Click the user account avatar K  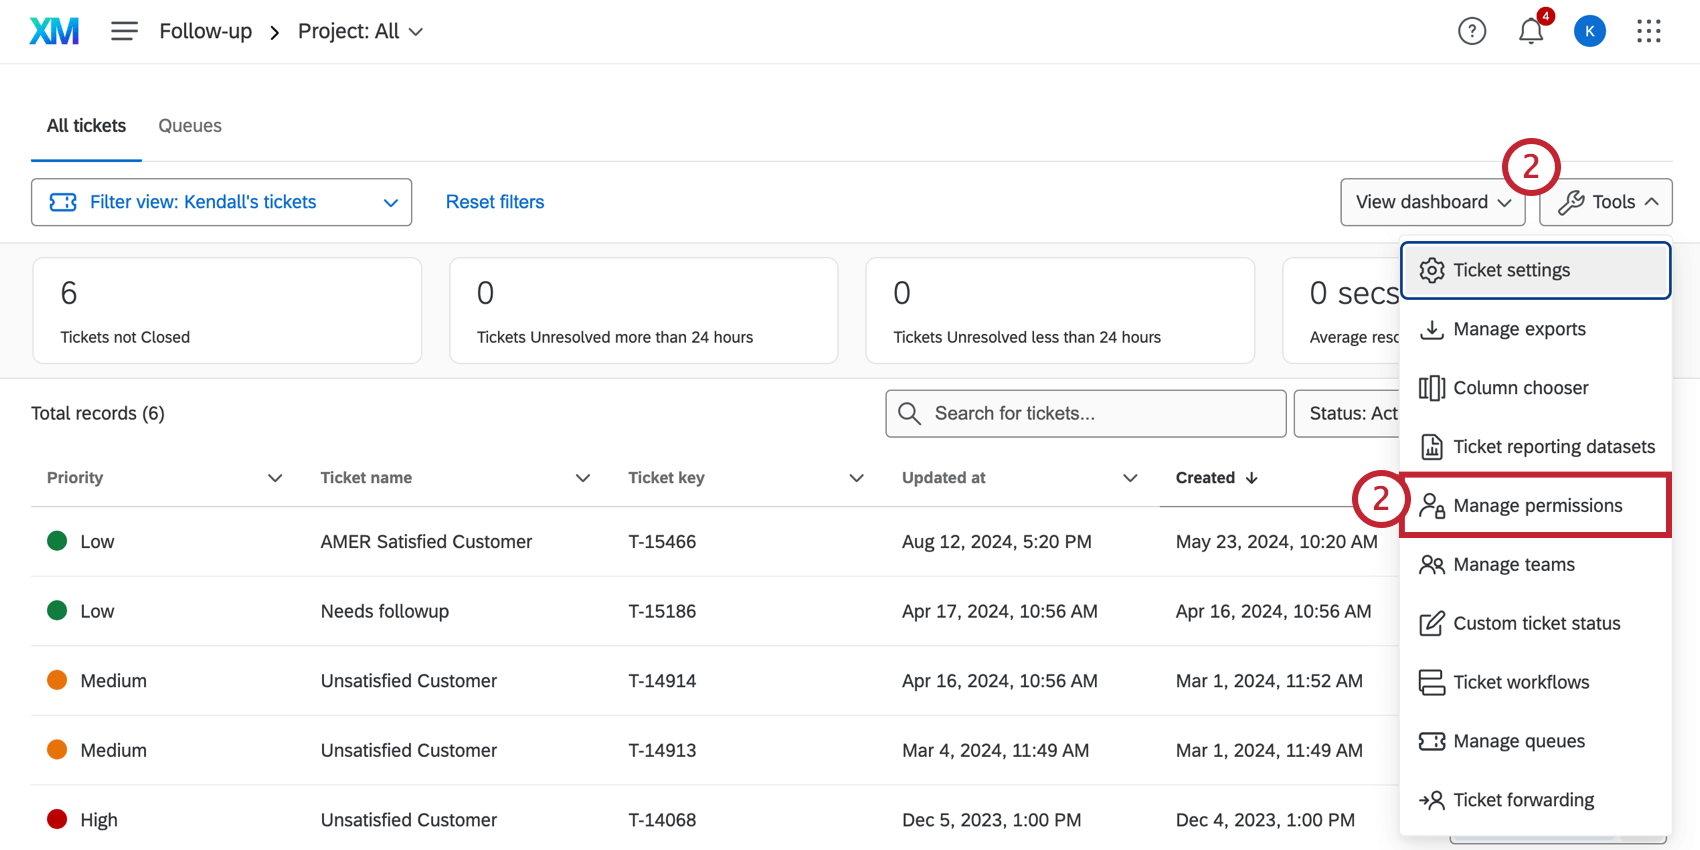pyautogui.click(x=1589, y=32)
